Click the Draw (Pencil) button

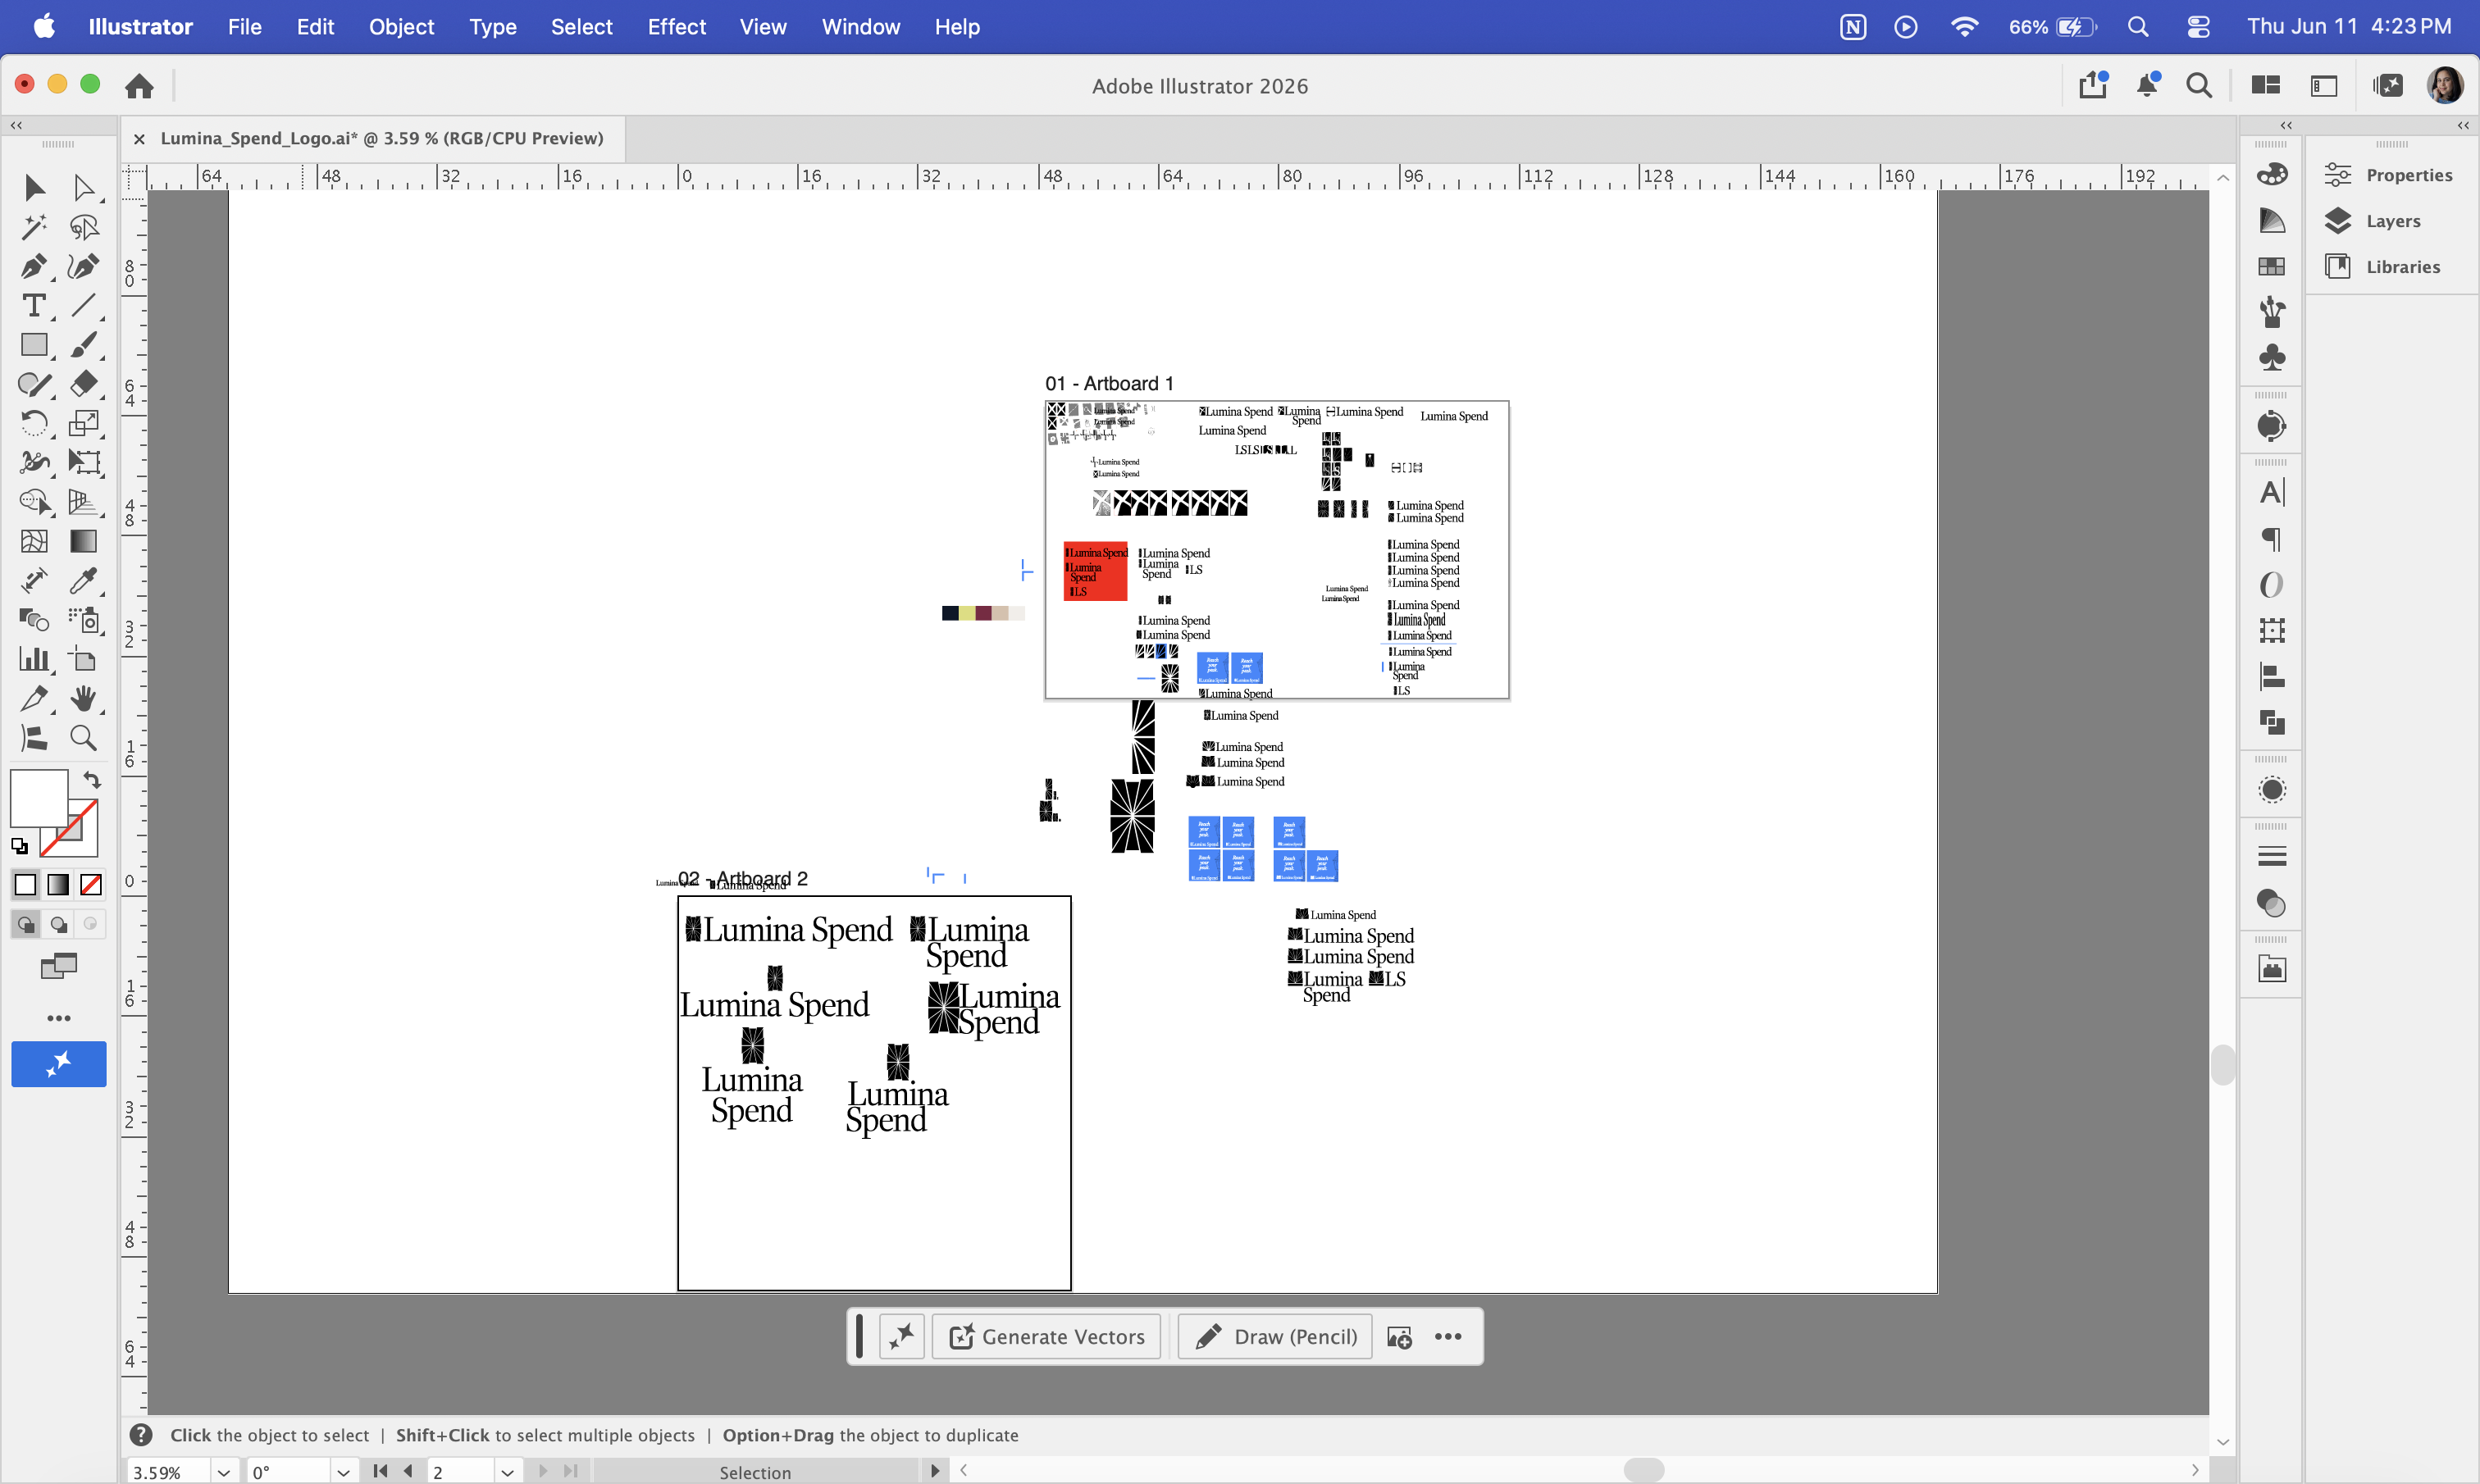pyautogui.click(x=1275, y=1336)
